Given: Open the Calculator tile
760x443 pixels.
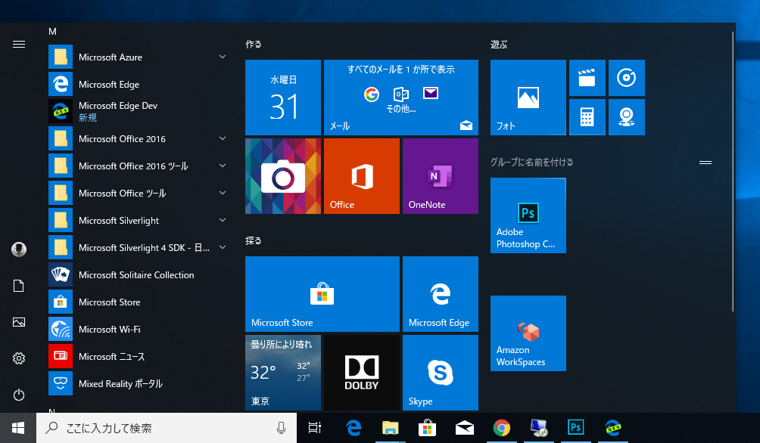Looking at the screenshot, I should point(587,117).
